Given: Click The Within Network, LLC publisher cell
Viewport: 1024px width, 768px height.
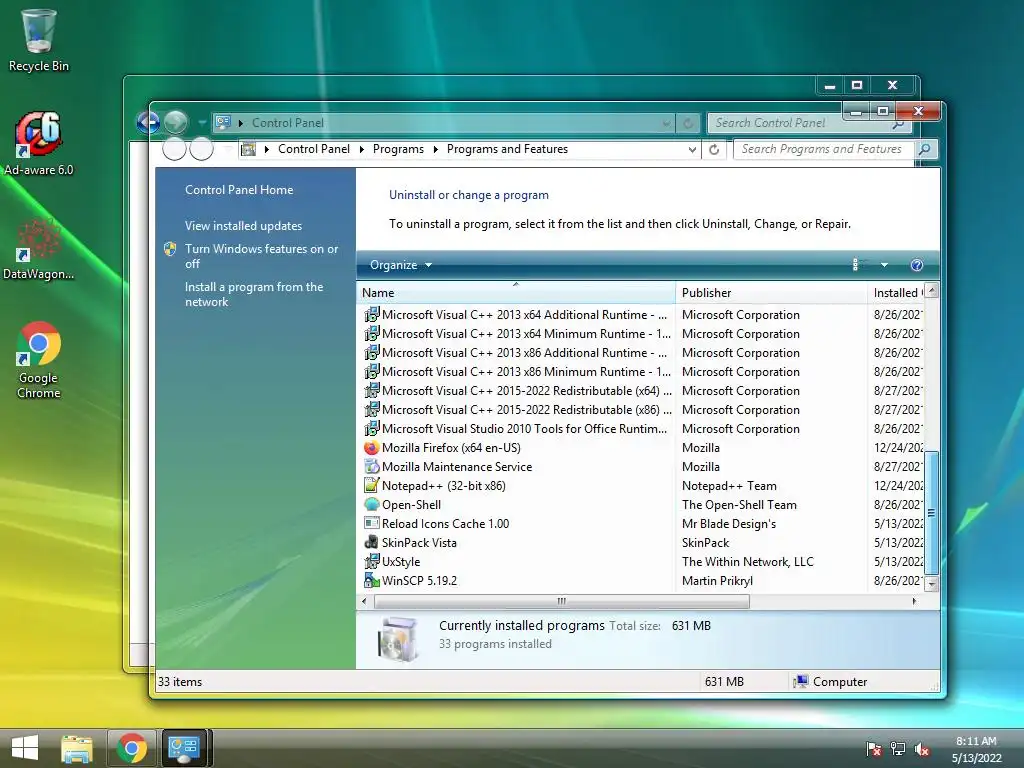Looking at the screenshot, I should click(748, 561).
